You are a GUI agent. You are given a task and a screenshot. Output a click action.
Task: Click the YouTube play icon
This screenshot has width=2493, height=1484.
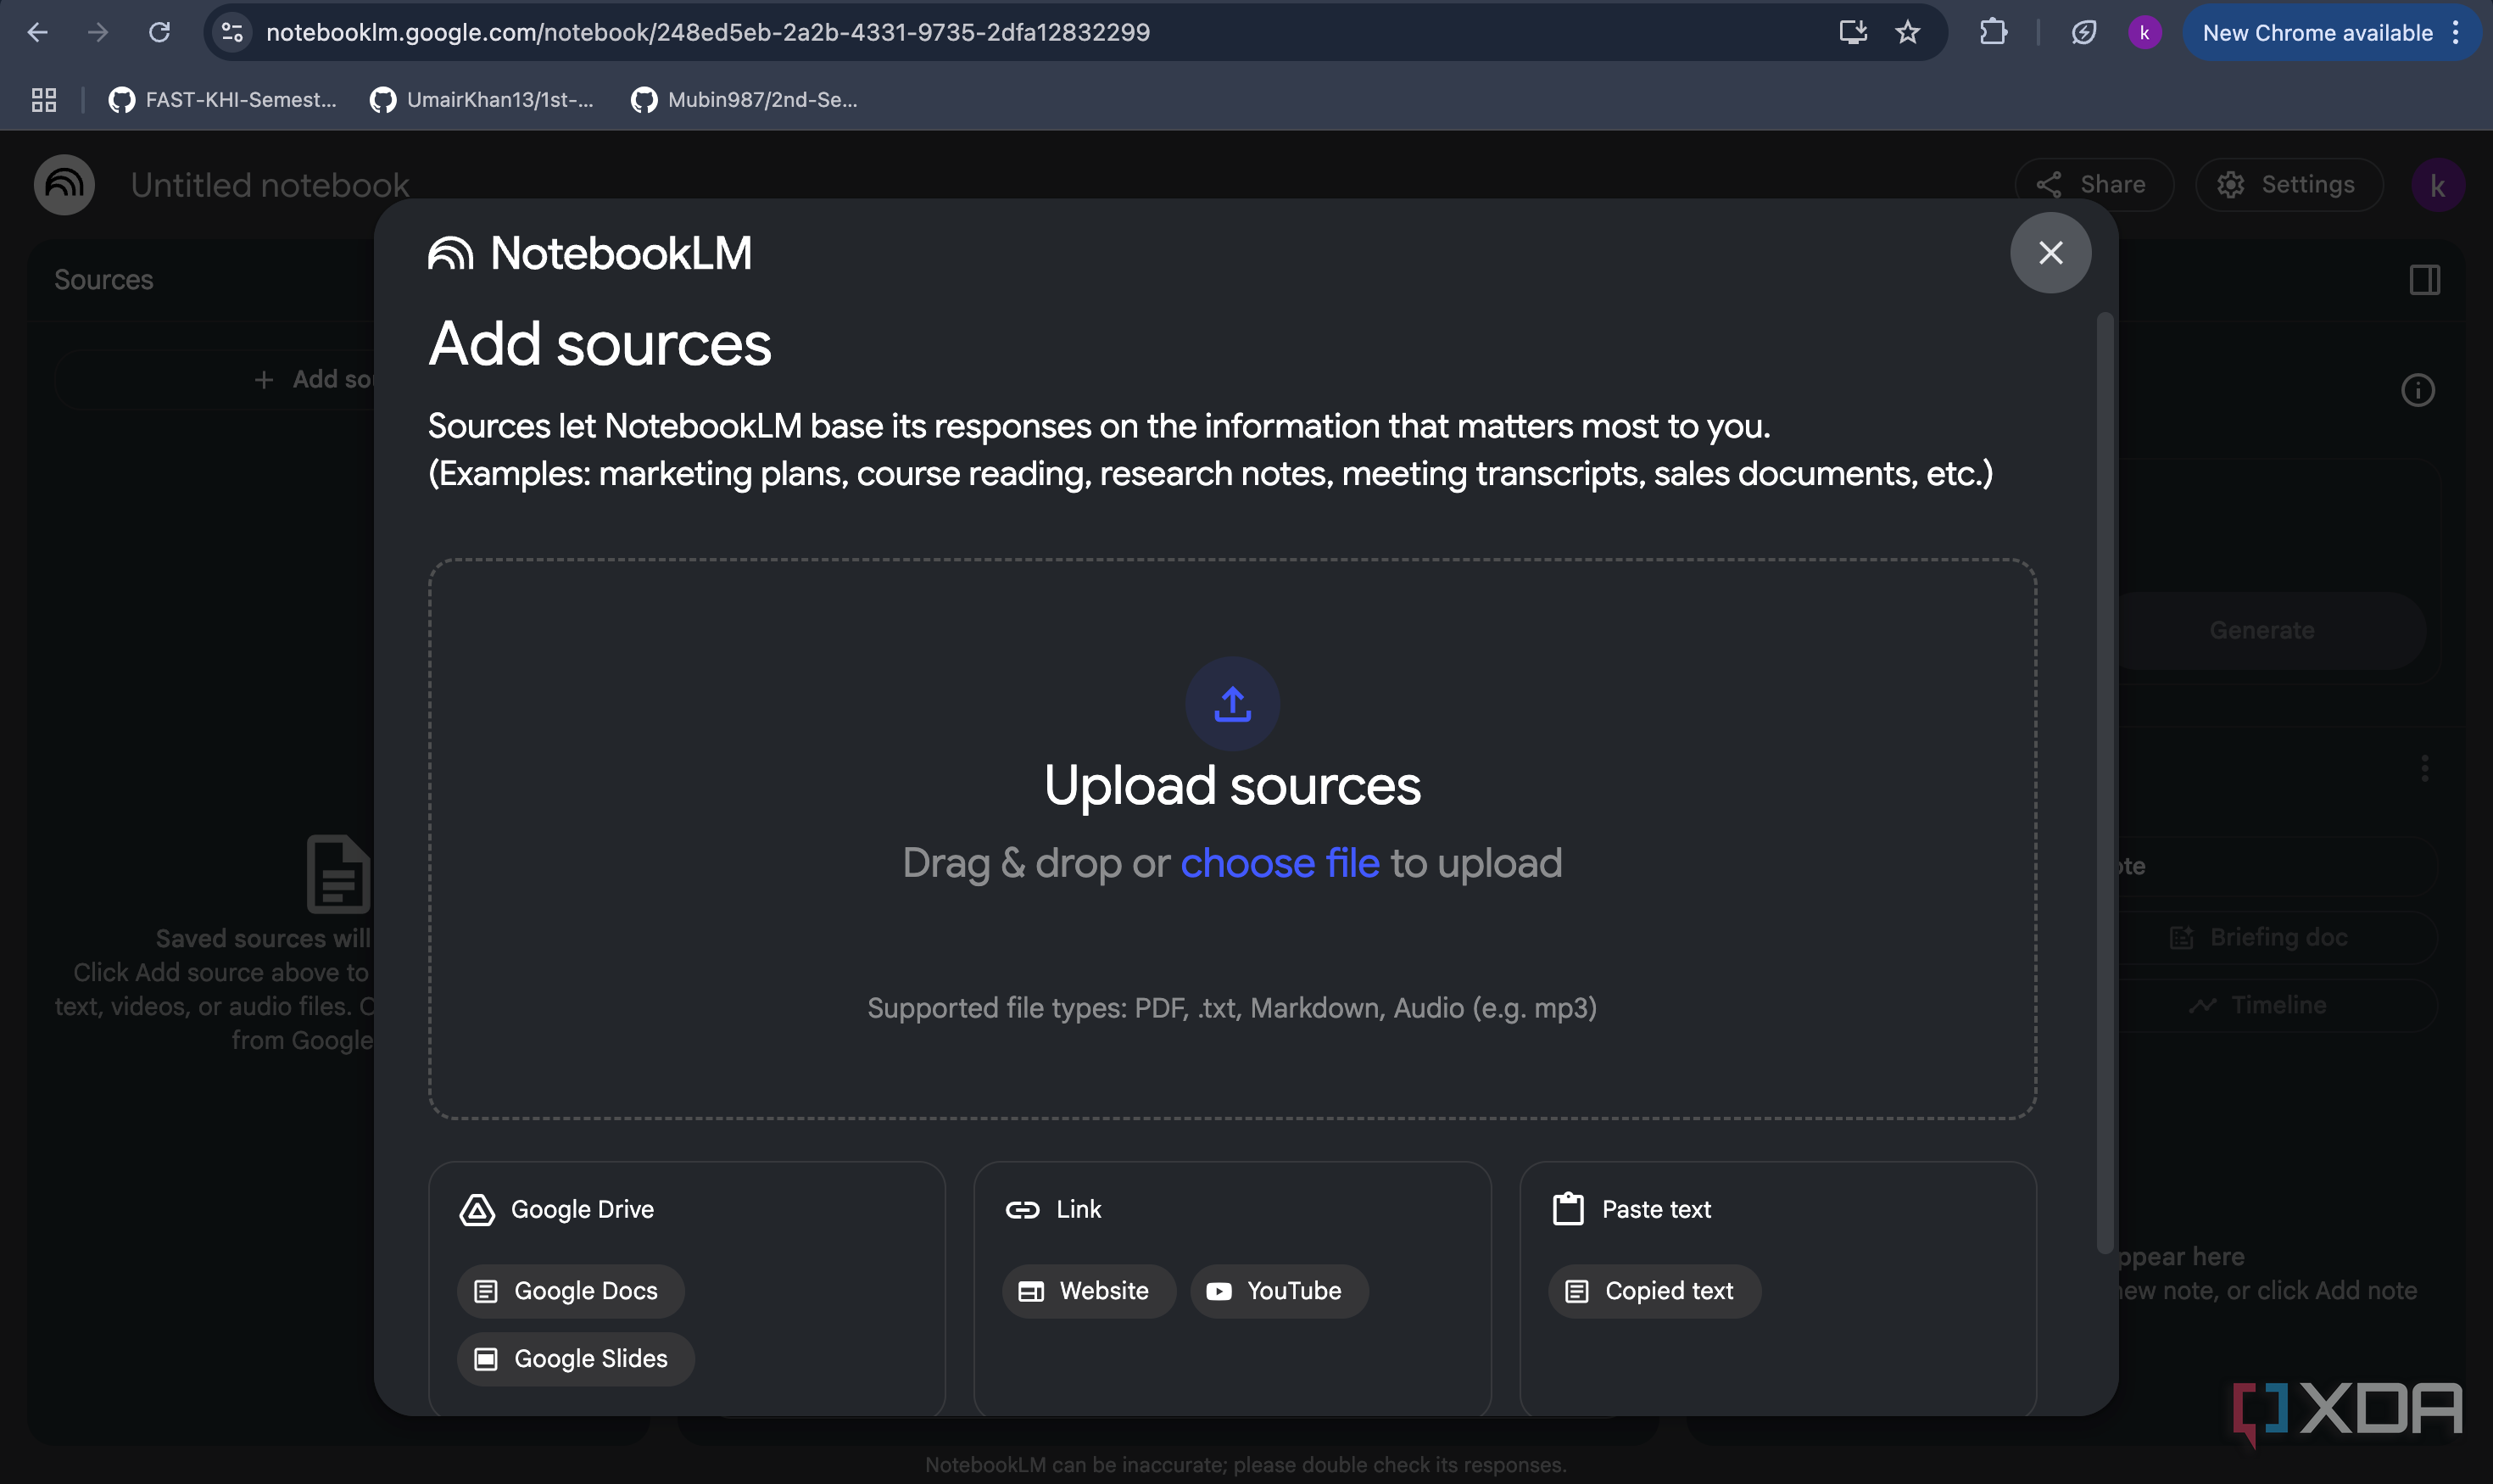click(1218, 1291)
